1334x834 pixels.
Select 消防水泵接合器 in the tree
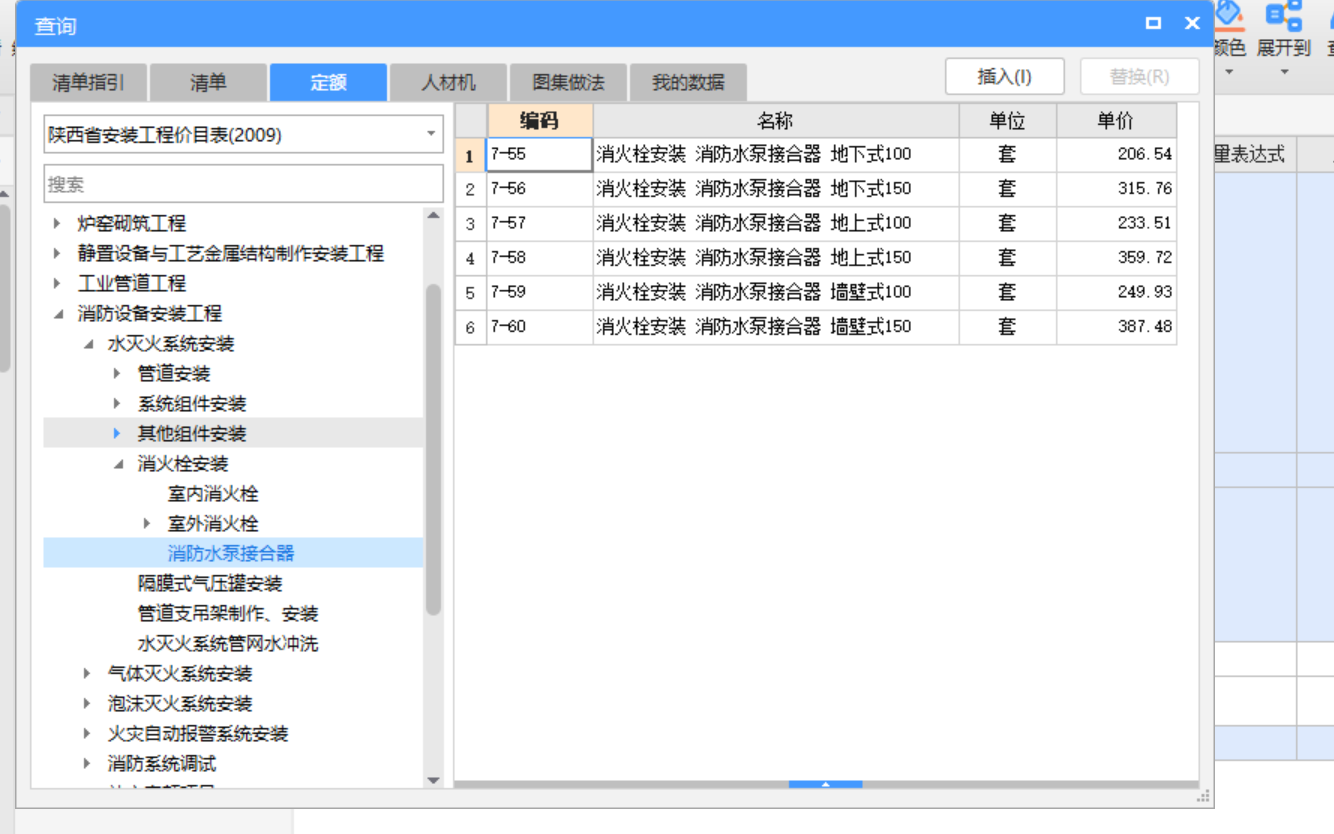[231, 553]
